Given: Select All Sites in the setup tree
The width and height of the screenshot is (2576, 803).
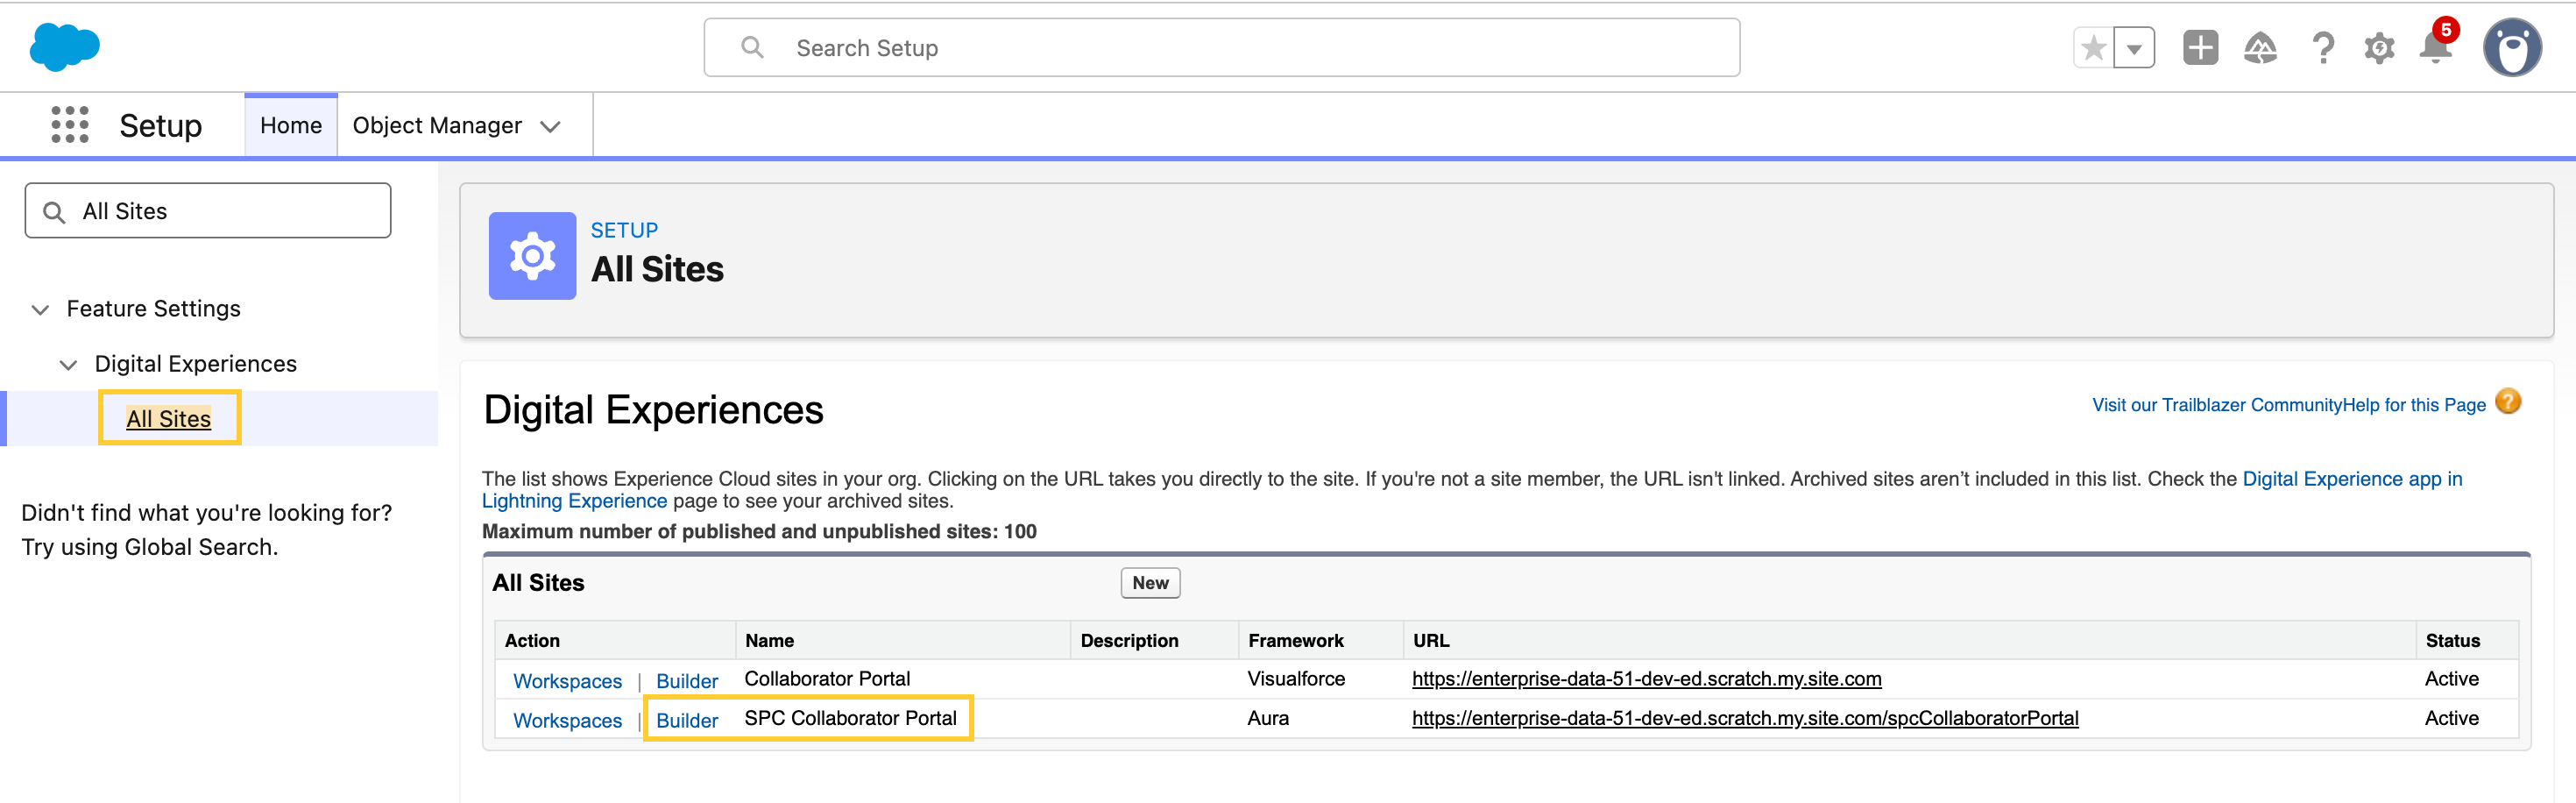Looking at the screenshot, I should tap(169, 419).
